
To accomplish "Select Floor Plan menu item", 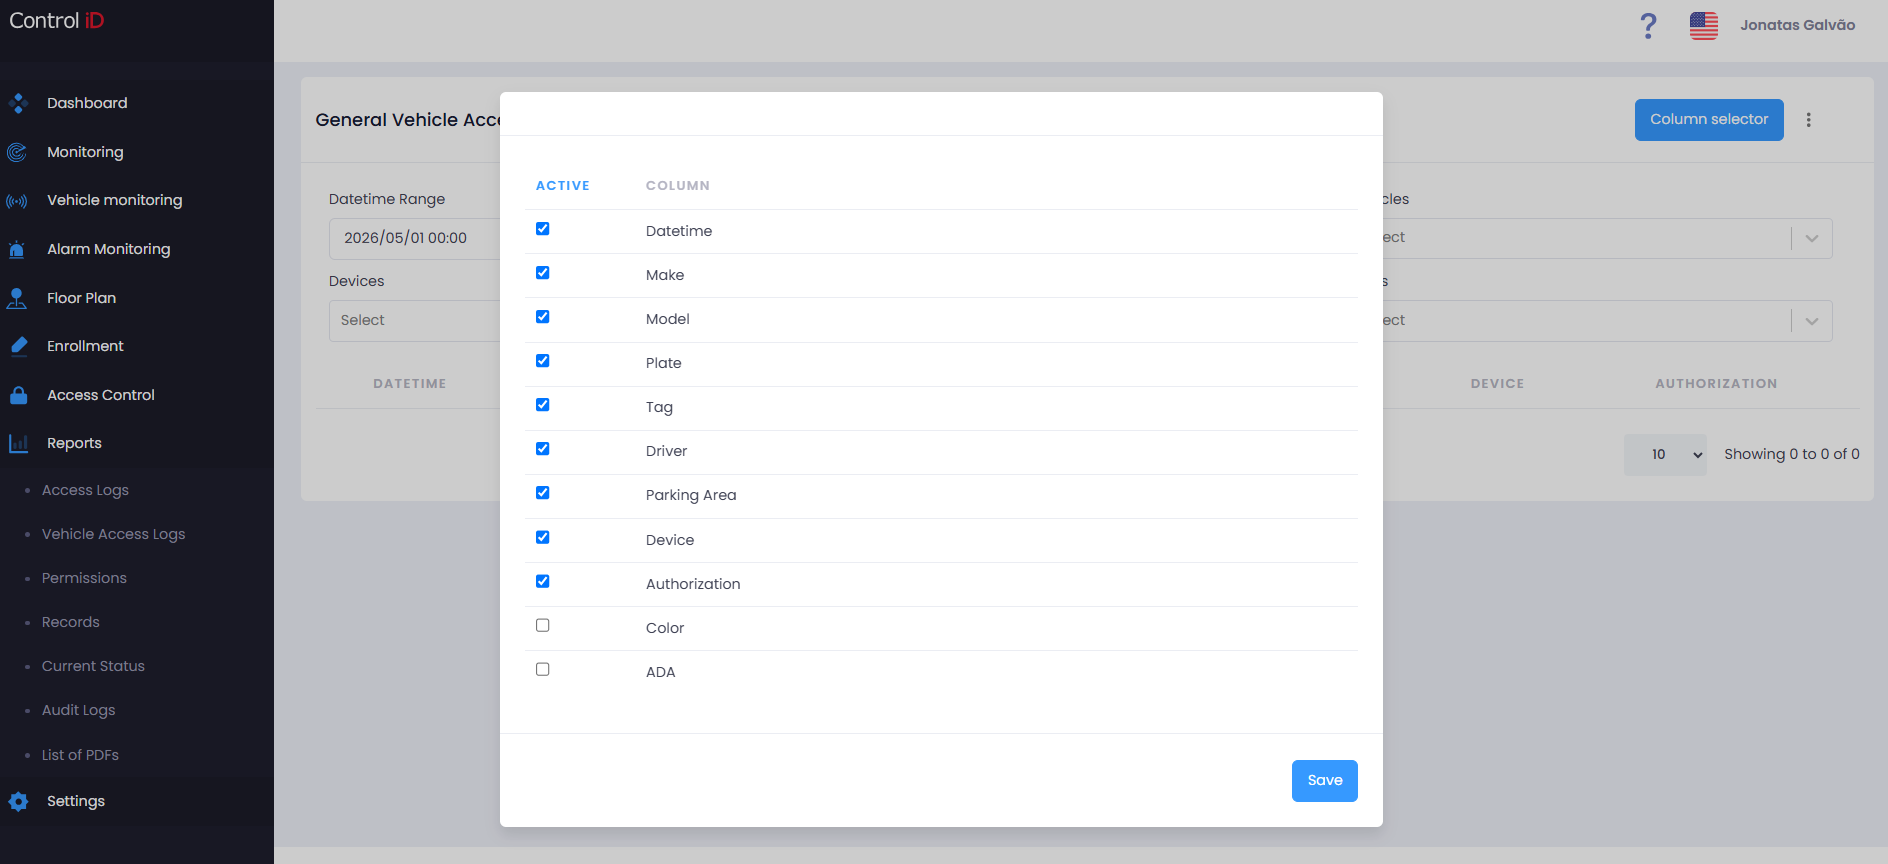I will click(x=81, y=298).
